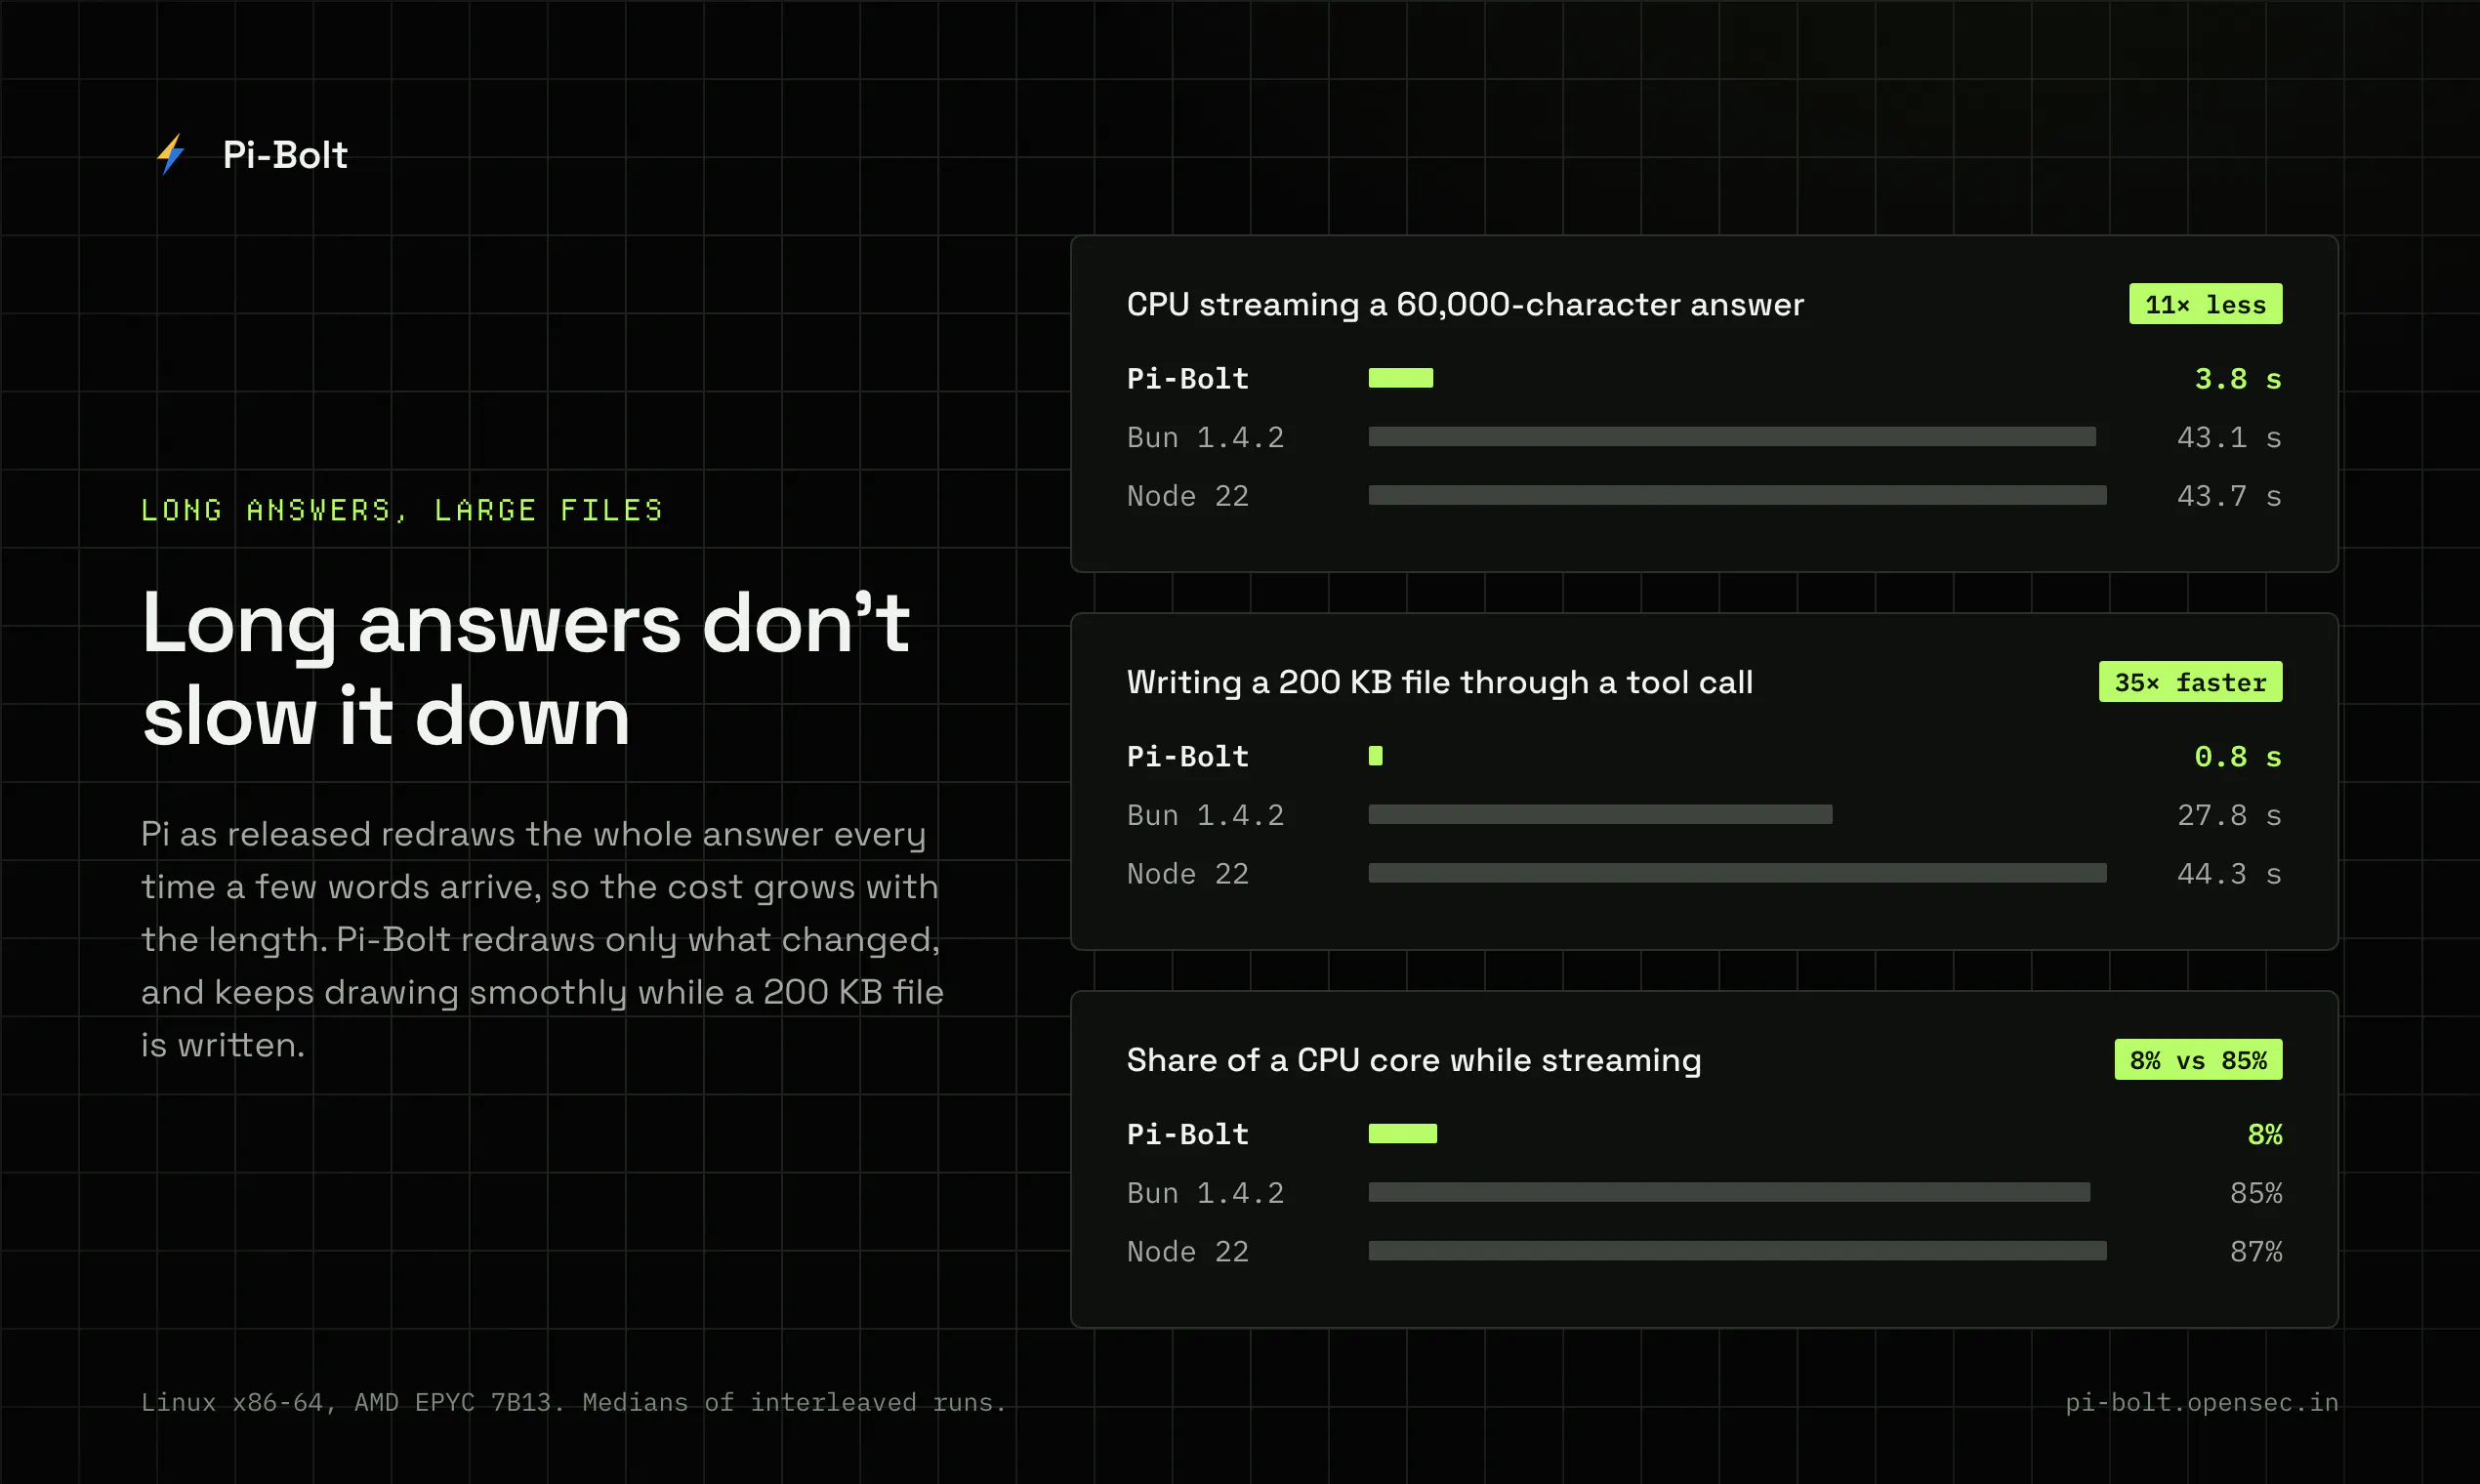Image resolution: width=2480 pixels, height=1484 pixels.
Task: Click the Node 22 bar showing 87%
Action: tap(1737, 1251)
